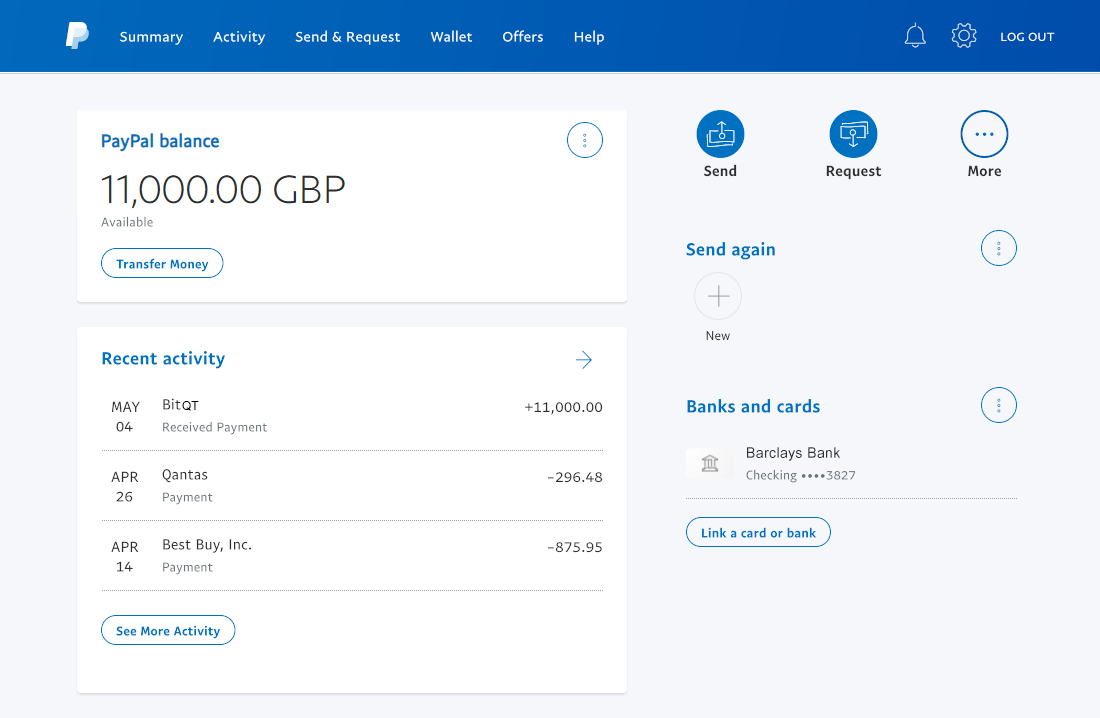
Task: Add a New recipient with plus icon
Action: click(x=718, y=296)
